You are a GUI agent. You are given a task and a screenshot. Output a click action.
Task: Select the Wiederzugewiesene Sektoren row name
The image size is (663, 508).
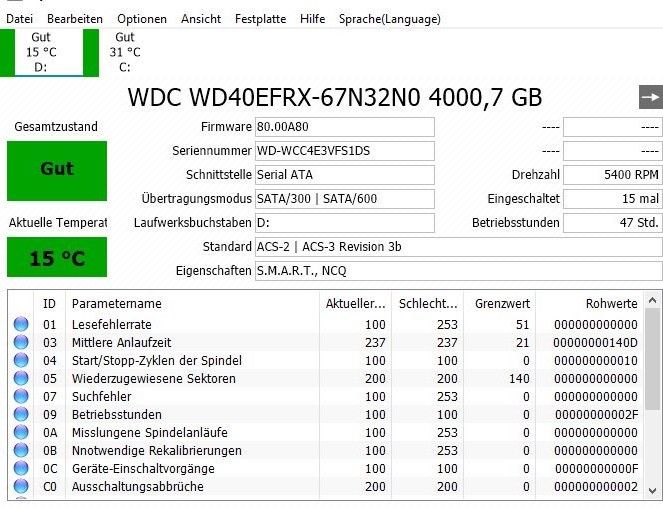point(153,379)
